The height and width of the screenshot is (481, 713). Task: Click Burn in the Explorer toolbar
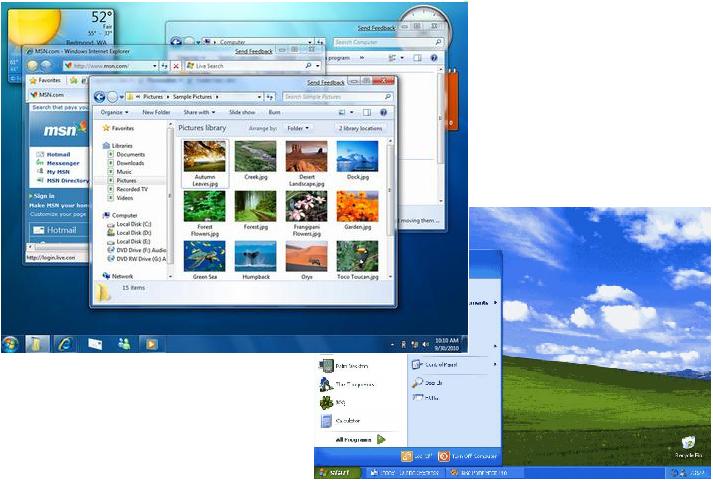point(274,112)
